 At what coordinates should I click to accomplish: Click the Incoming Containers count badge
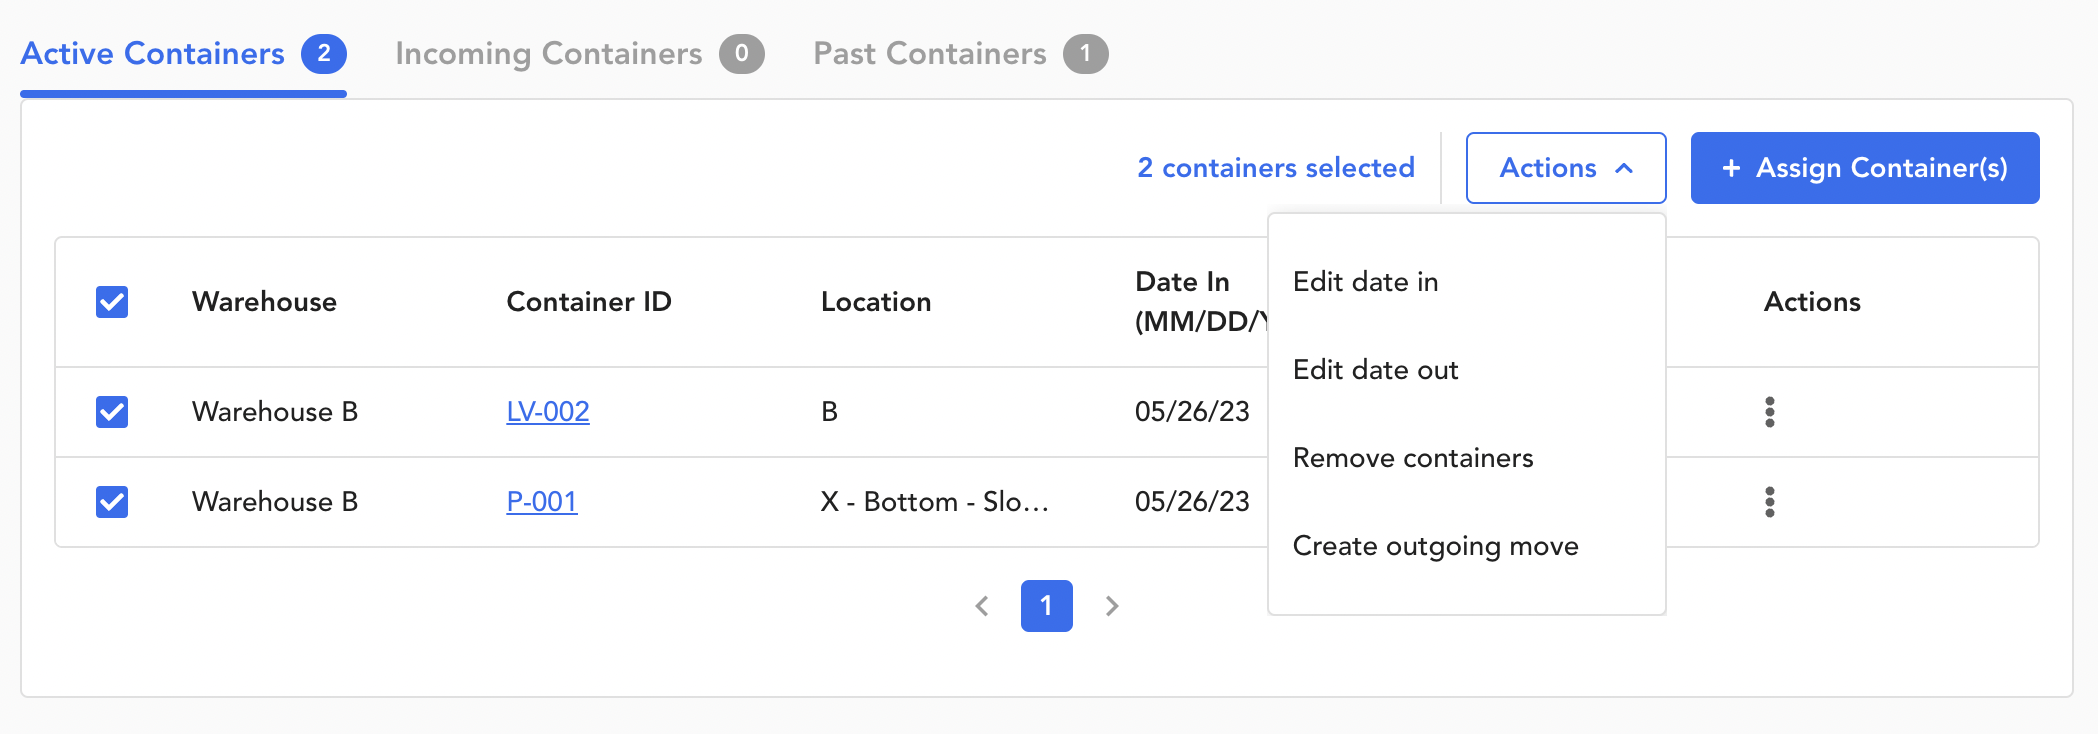coord(741,54)
